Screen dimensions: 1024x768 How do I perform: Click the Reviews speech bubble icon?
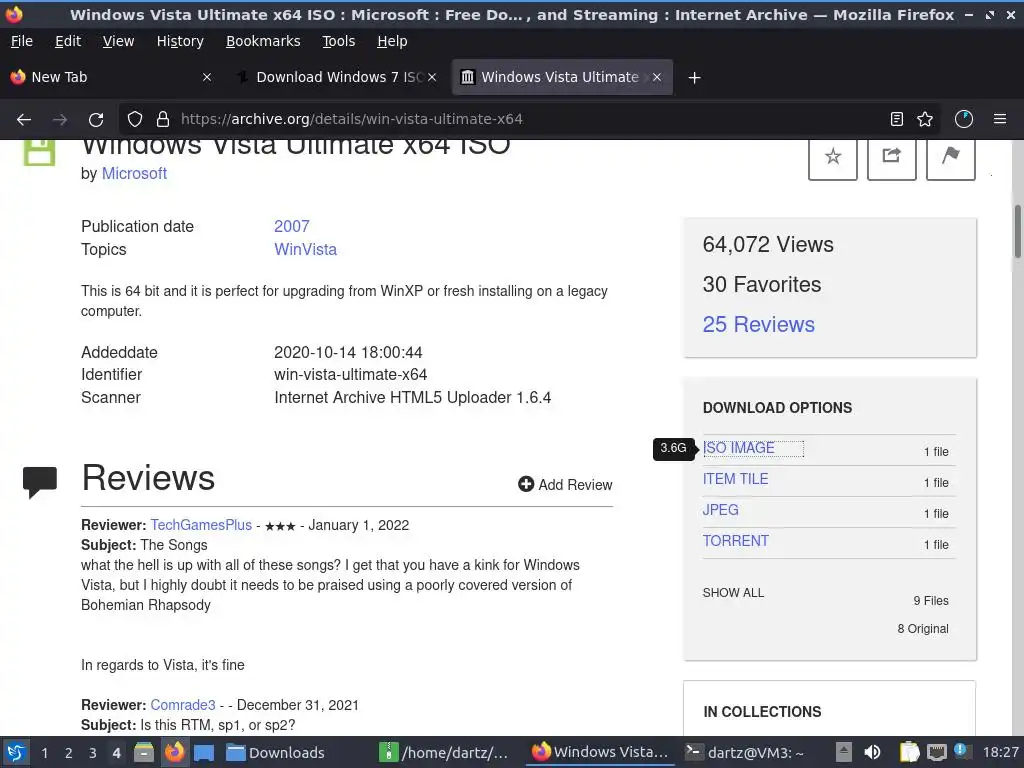coord(40,483)
